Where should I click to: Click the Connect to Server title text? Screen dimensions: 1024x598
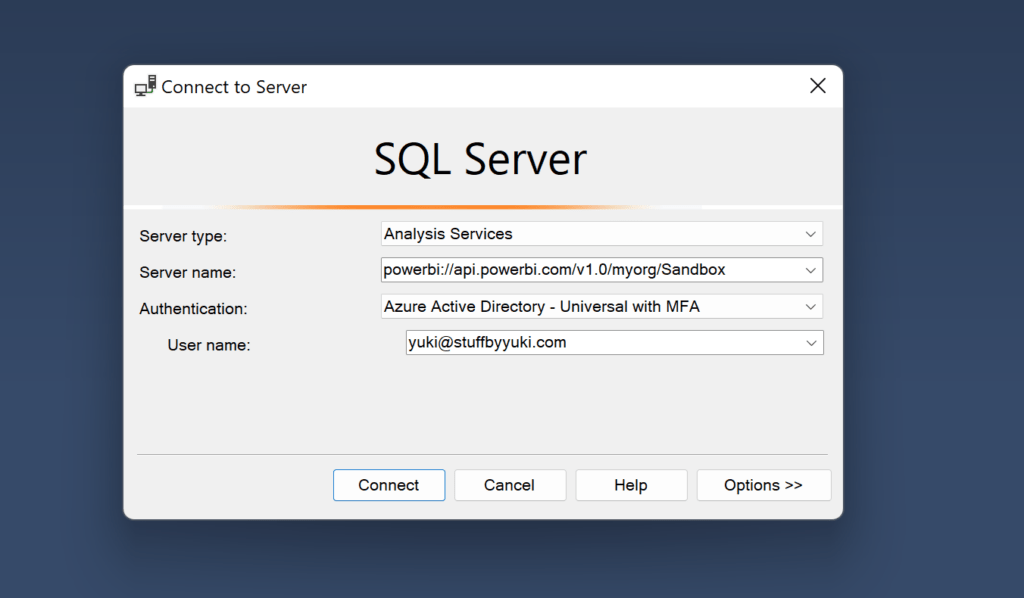[235, 87]
